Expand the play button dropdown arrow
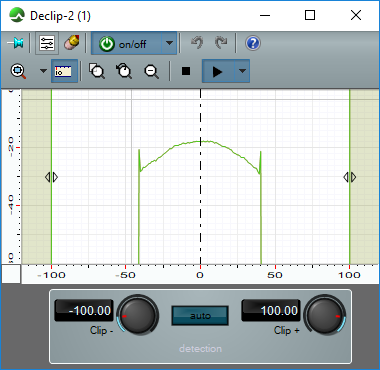Image resolution: width=380 pixels, height=370 pixels. coord(242,71)
